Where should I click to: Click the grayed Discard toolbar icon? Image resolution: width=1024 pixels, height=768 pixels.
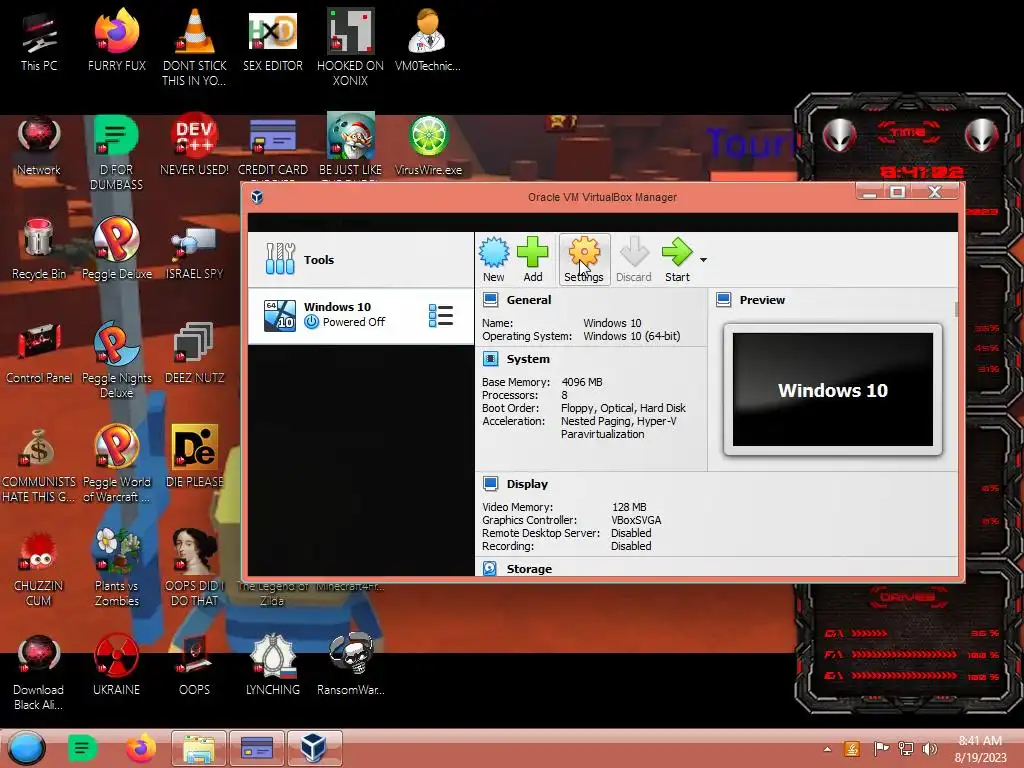coord(633,259)
